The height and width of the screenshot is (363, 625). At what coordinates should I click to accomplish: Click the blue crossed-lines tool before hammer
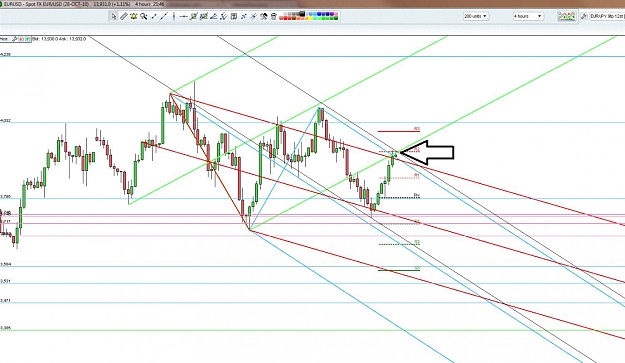click(253, 16)
